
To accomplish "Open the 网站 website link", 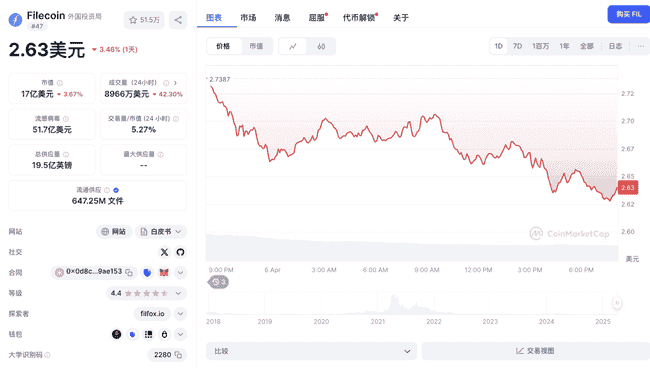I will tap(114, 232).
